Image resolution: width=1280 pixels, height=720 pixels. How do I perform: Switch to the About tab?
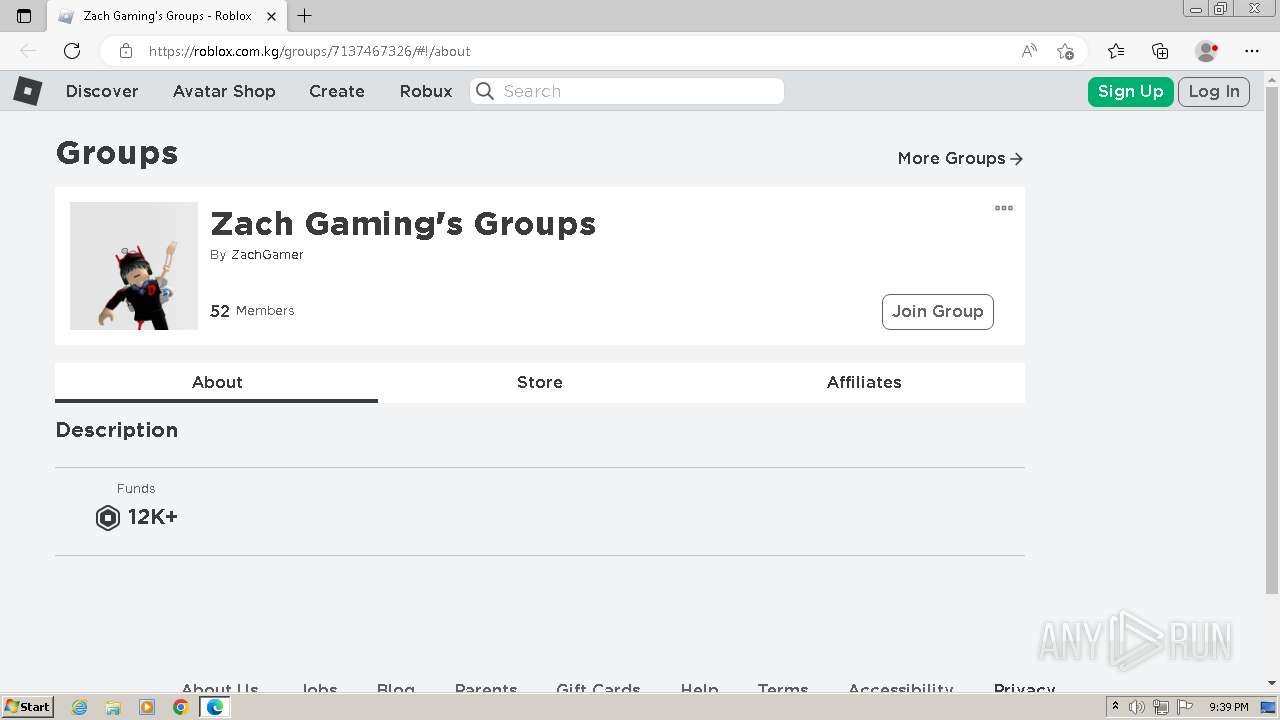[x=217, y=382]
